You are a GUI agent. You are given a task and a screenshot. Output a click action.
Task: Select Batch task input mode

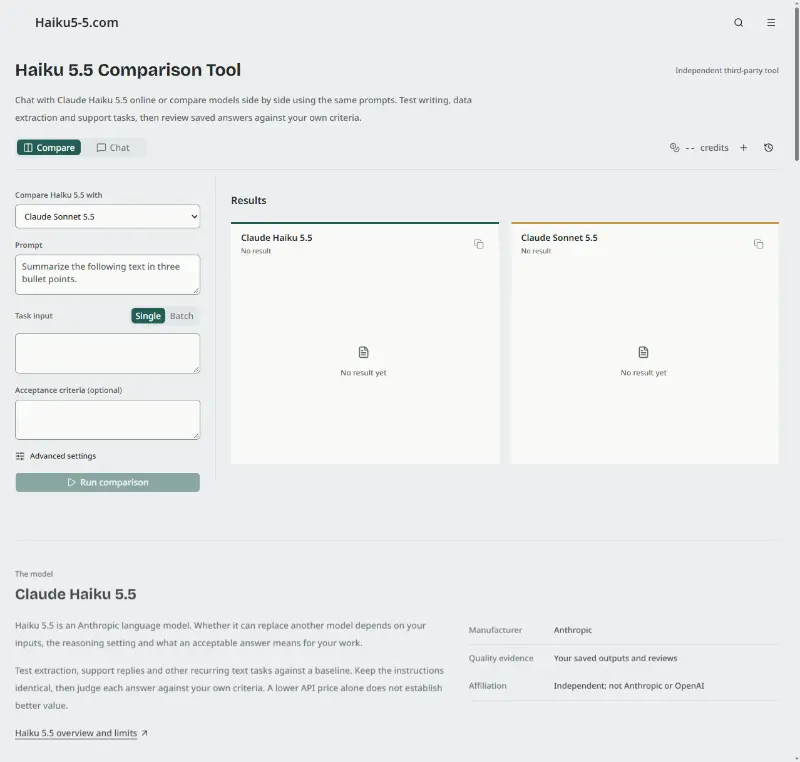click(182, 316)
